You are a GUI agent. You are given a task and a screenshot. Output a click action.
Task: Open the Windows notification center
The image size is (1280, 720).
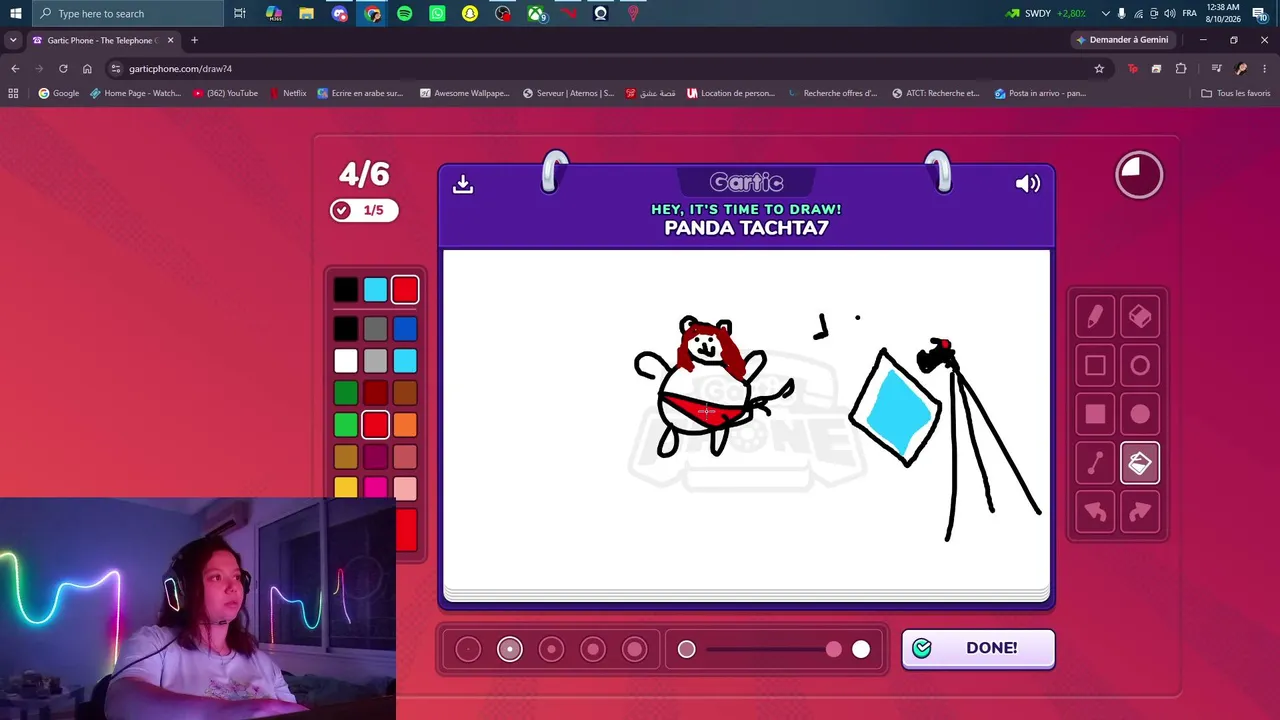coord(1260,13)
